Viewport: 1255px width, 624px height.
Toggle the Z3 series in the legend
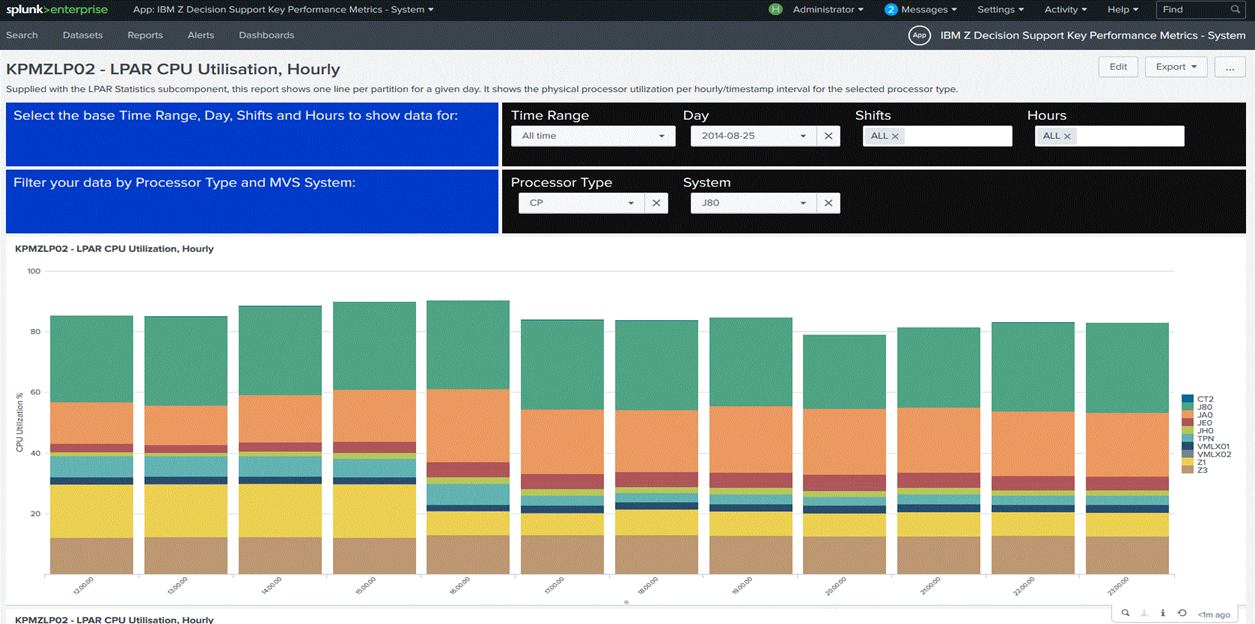1200,469
